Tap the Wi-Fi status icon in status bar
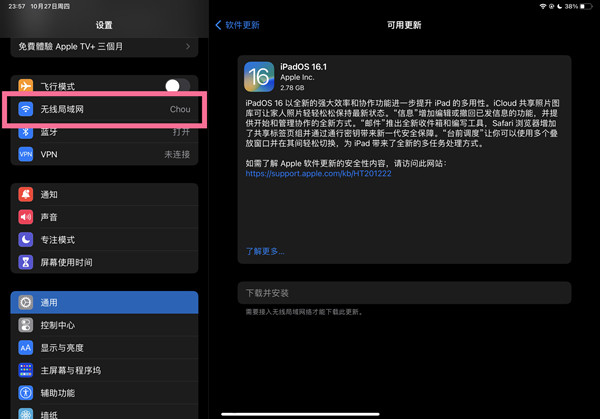The height and width of the screenshot is (419, 600). coord(543,6)
